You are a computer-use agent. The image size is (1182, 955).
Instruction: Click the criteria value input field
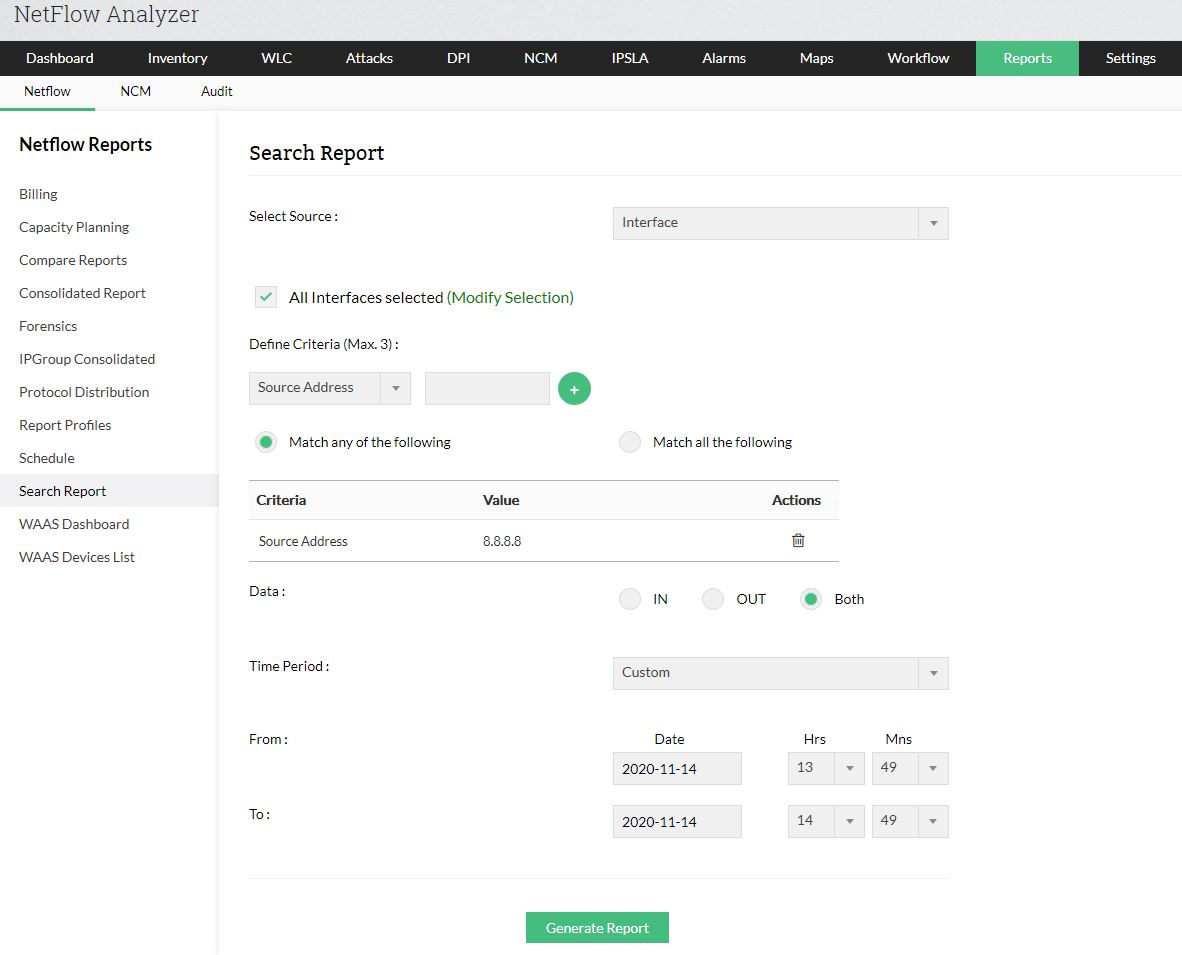click(487, 388)
